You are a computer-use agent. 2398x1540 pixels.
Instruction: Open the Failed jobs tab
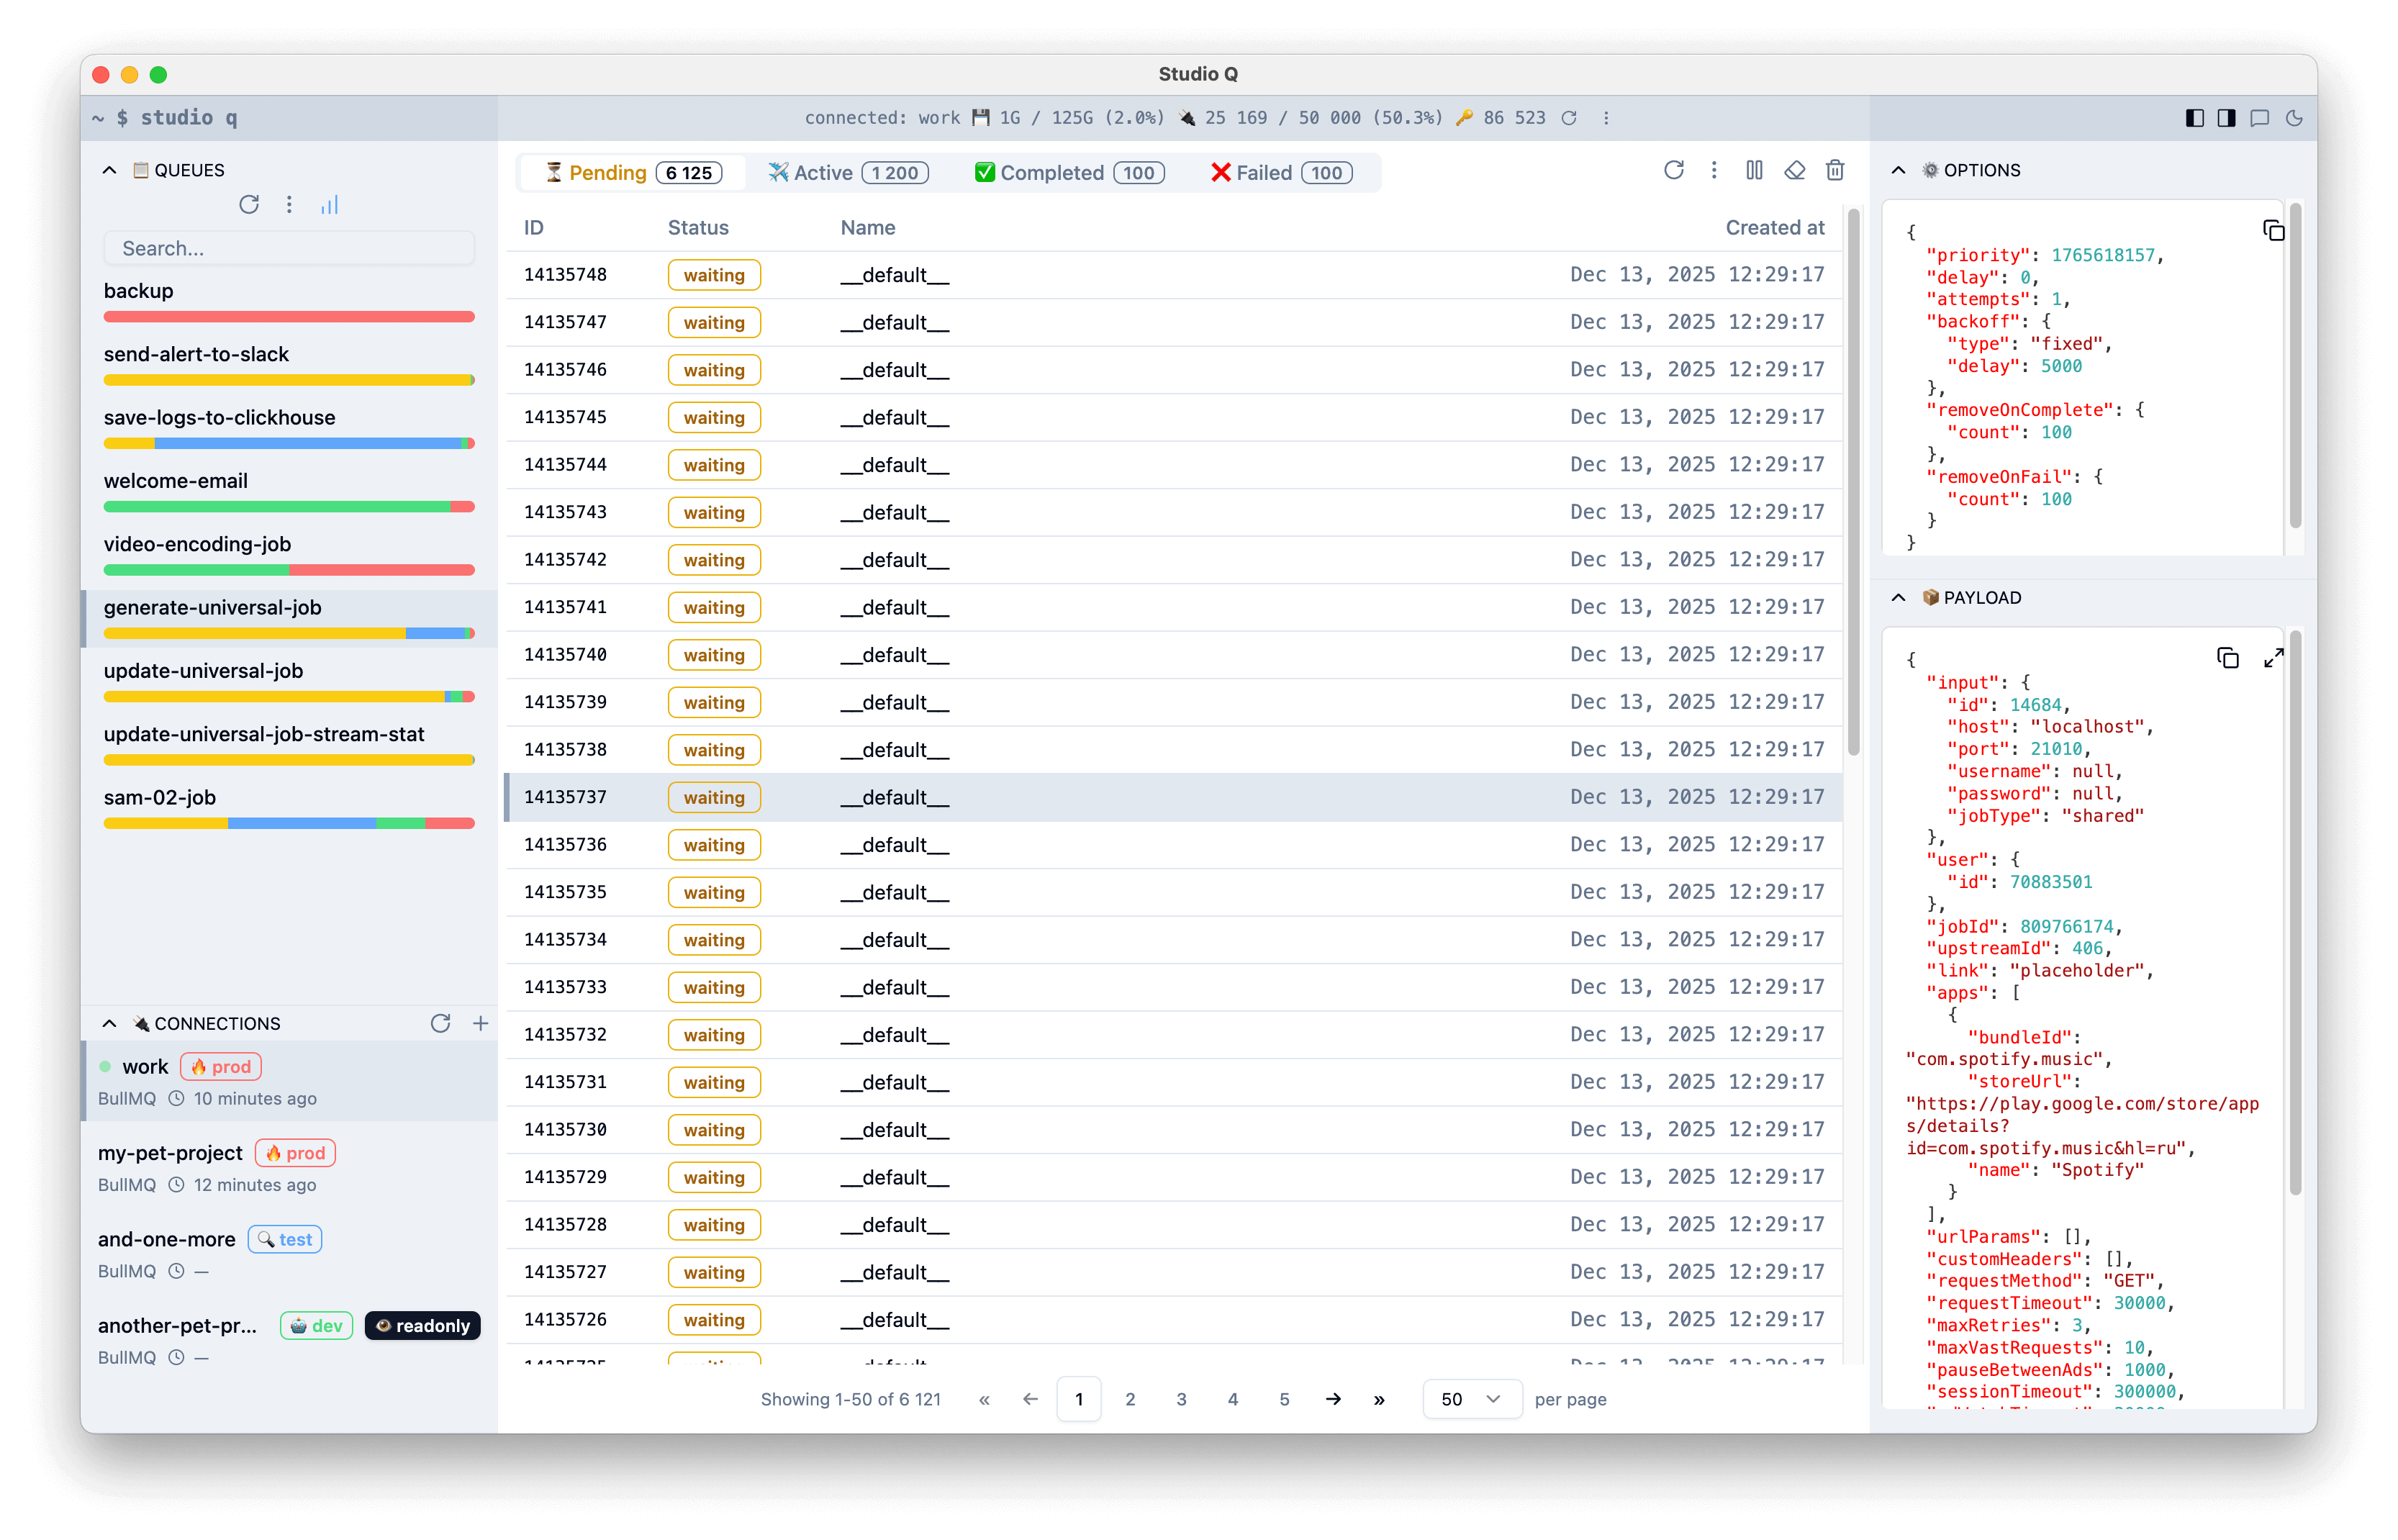1280,172
